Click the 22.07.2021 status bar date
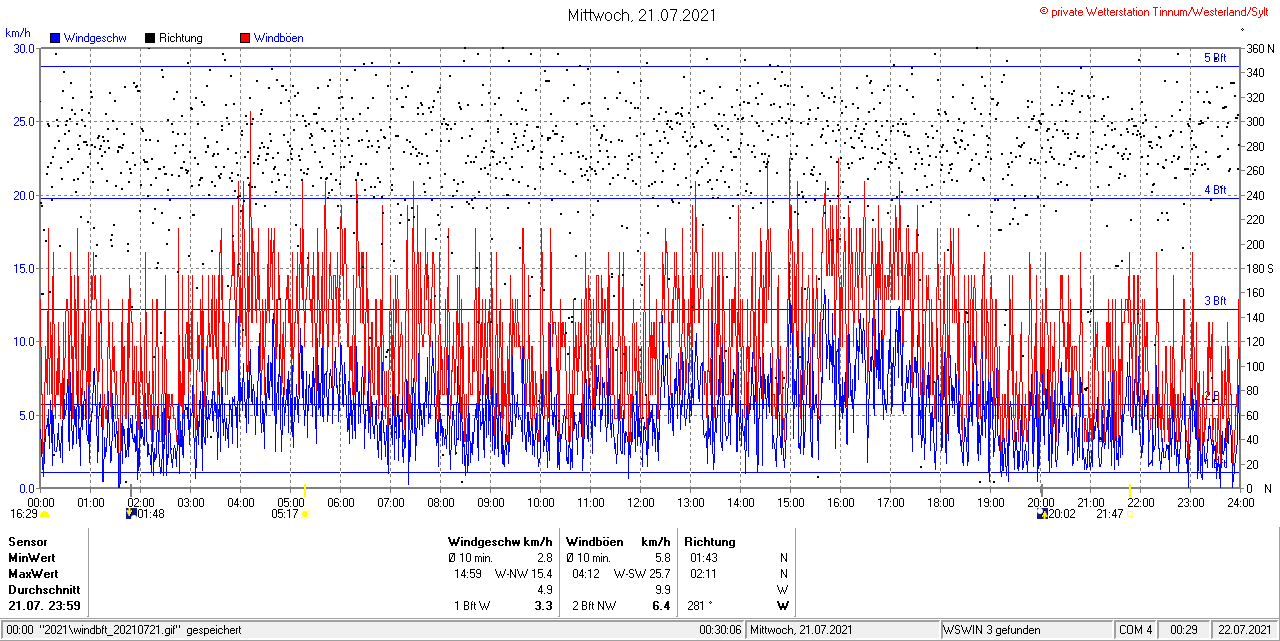Viewport: 1280px width, 641px height. tap(1244, 630)
